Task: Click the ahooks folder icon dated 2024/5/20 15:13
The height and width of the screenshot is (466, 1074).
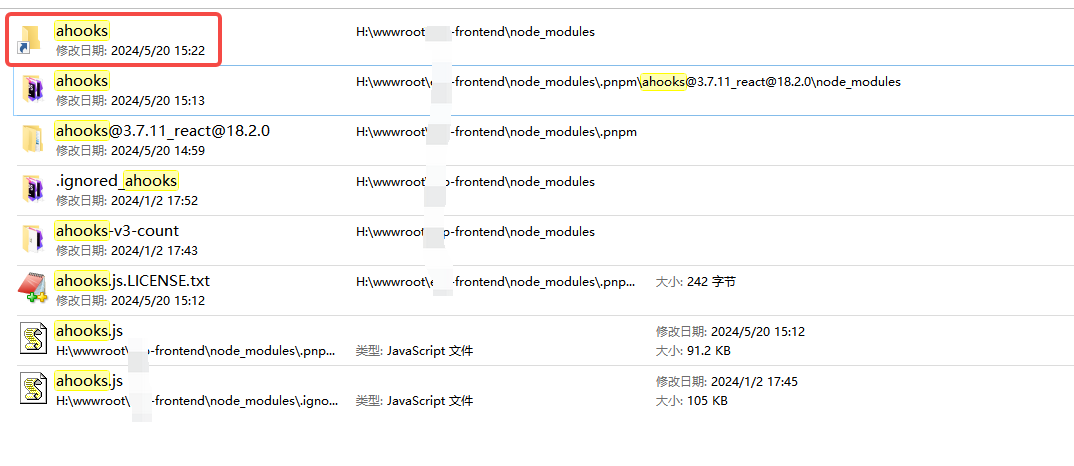Action: [x=33, y=90]
